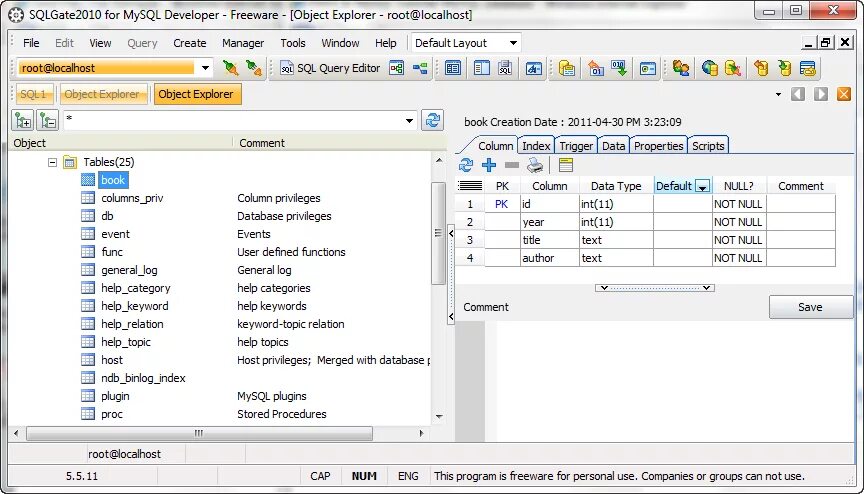
Task: Add a new column with the plus icon
Action: (x=489, y=165)
